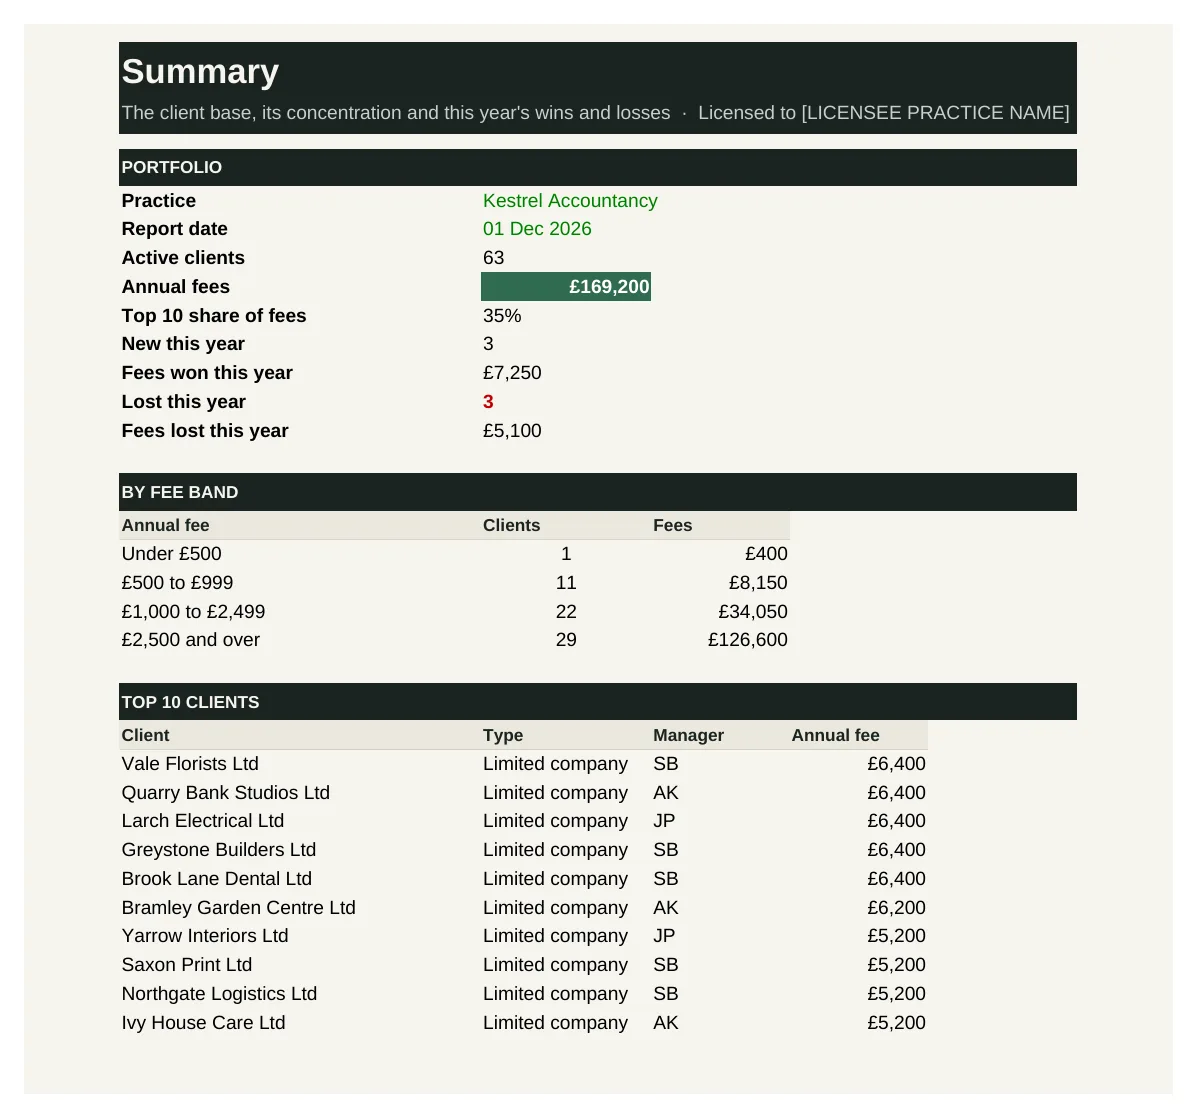Select the Manager column header

pos(688,736)
